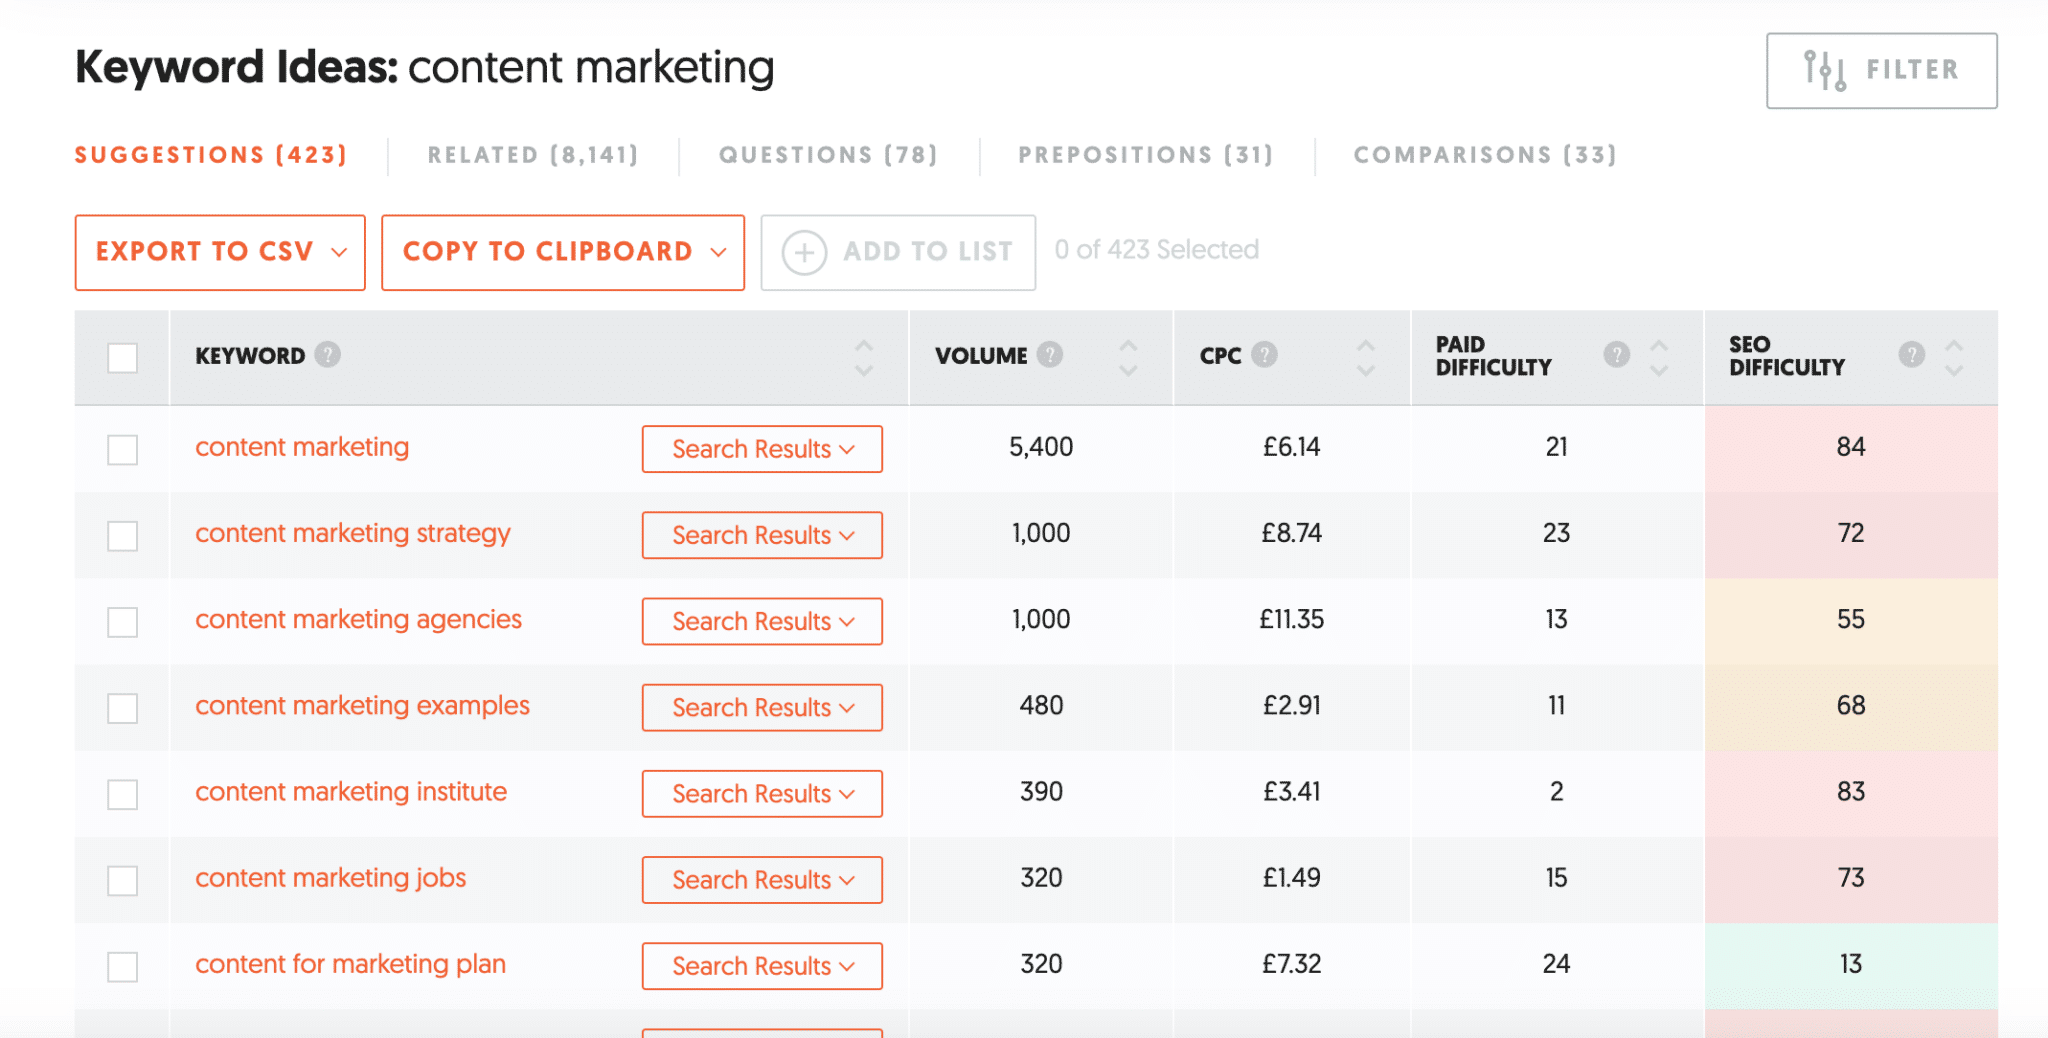Open Search Results dropdown for 'content marketing jobs'

click(762, 879)
